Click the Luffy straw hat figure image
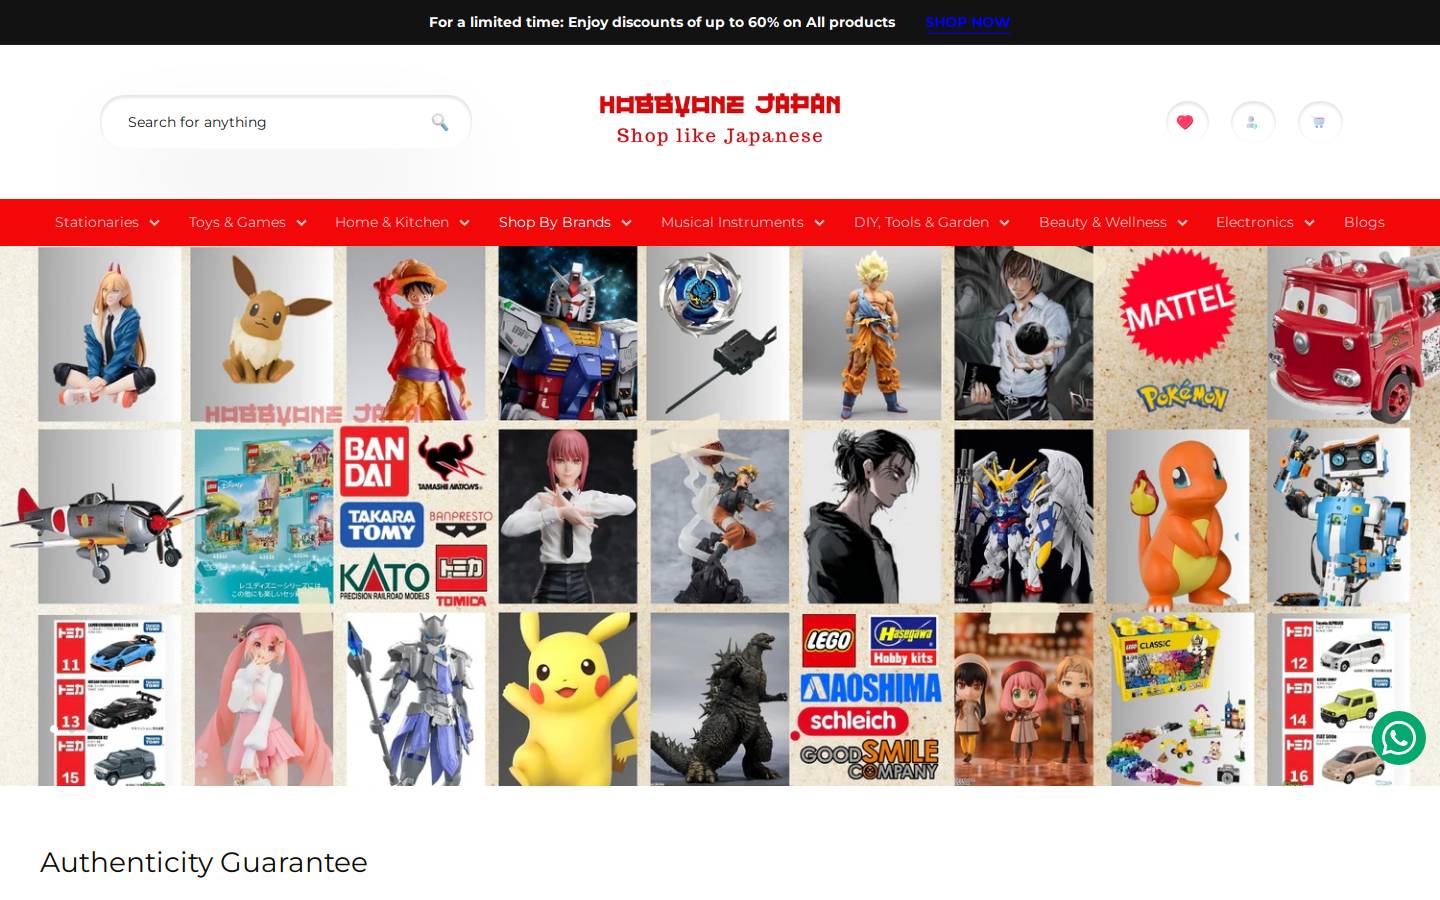 click(416, 333)
